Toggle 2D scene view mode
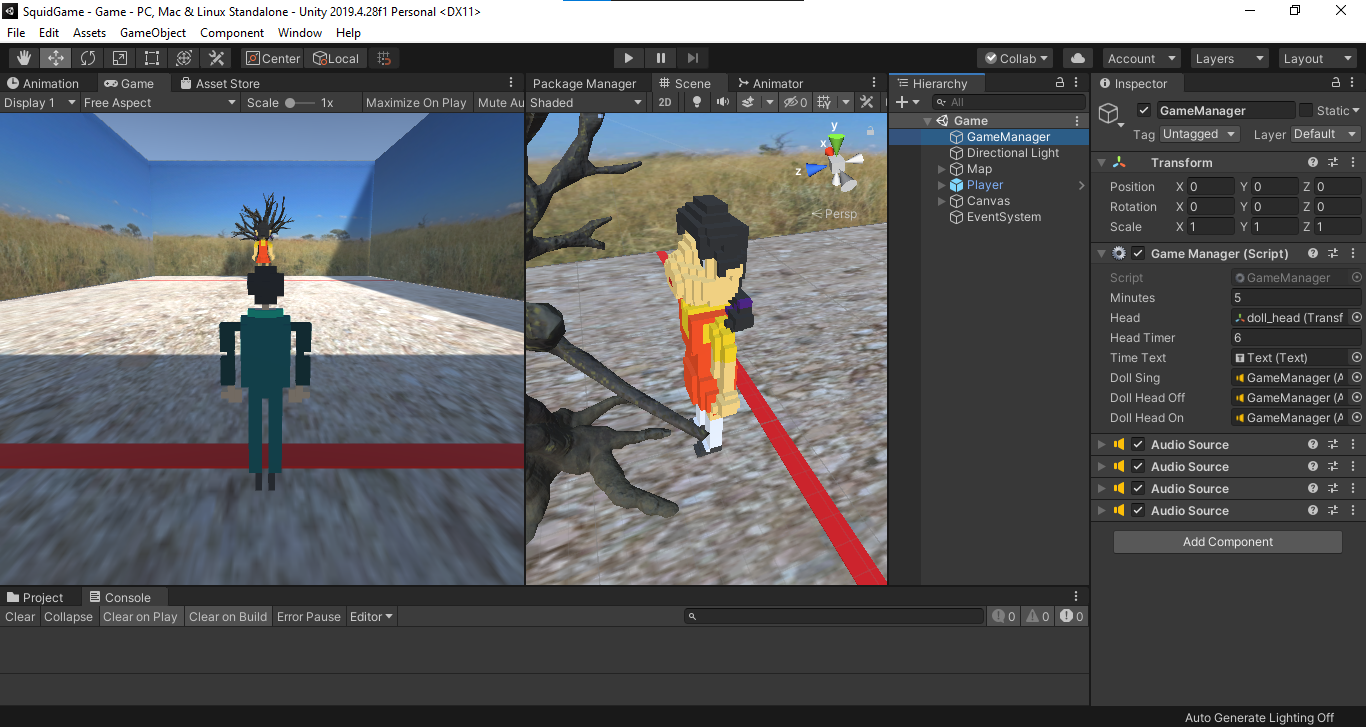This screenshot has width=1366, height=727. (665, 102)
